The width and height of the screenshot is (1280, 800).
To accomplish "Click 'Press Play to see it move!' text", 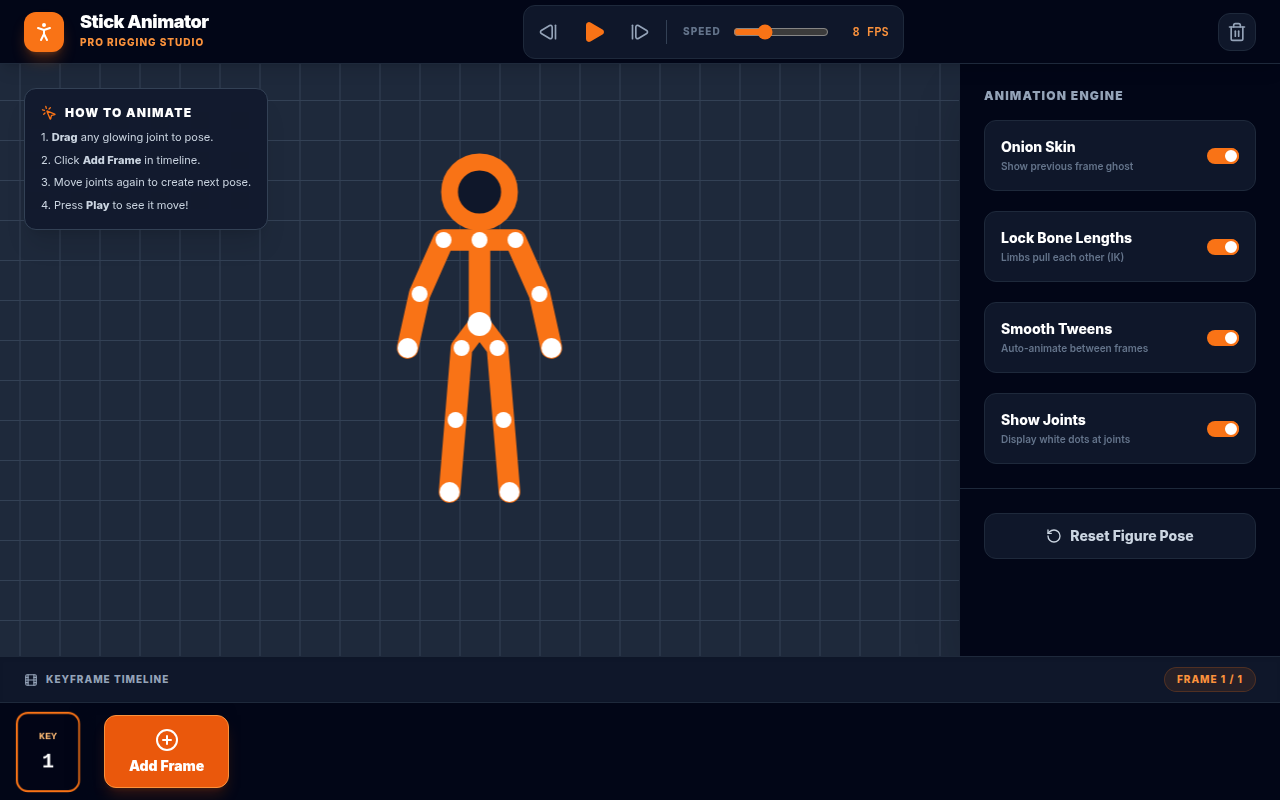I will (x=115, y=205).
